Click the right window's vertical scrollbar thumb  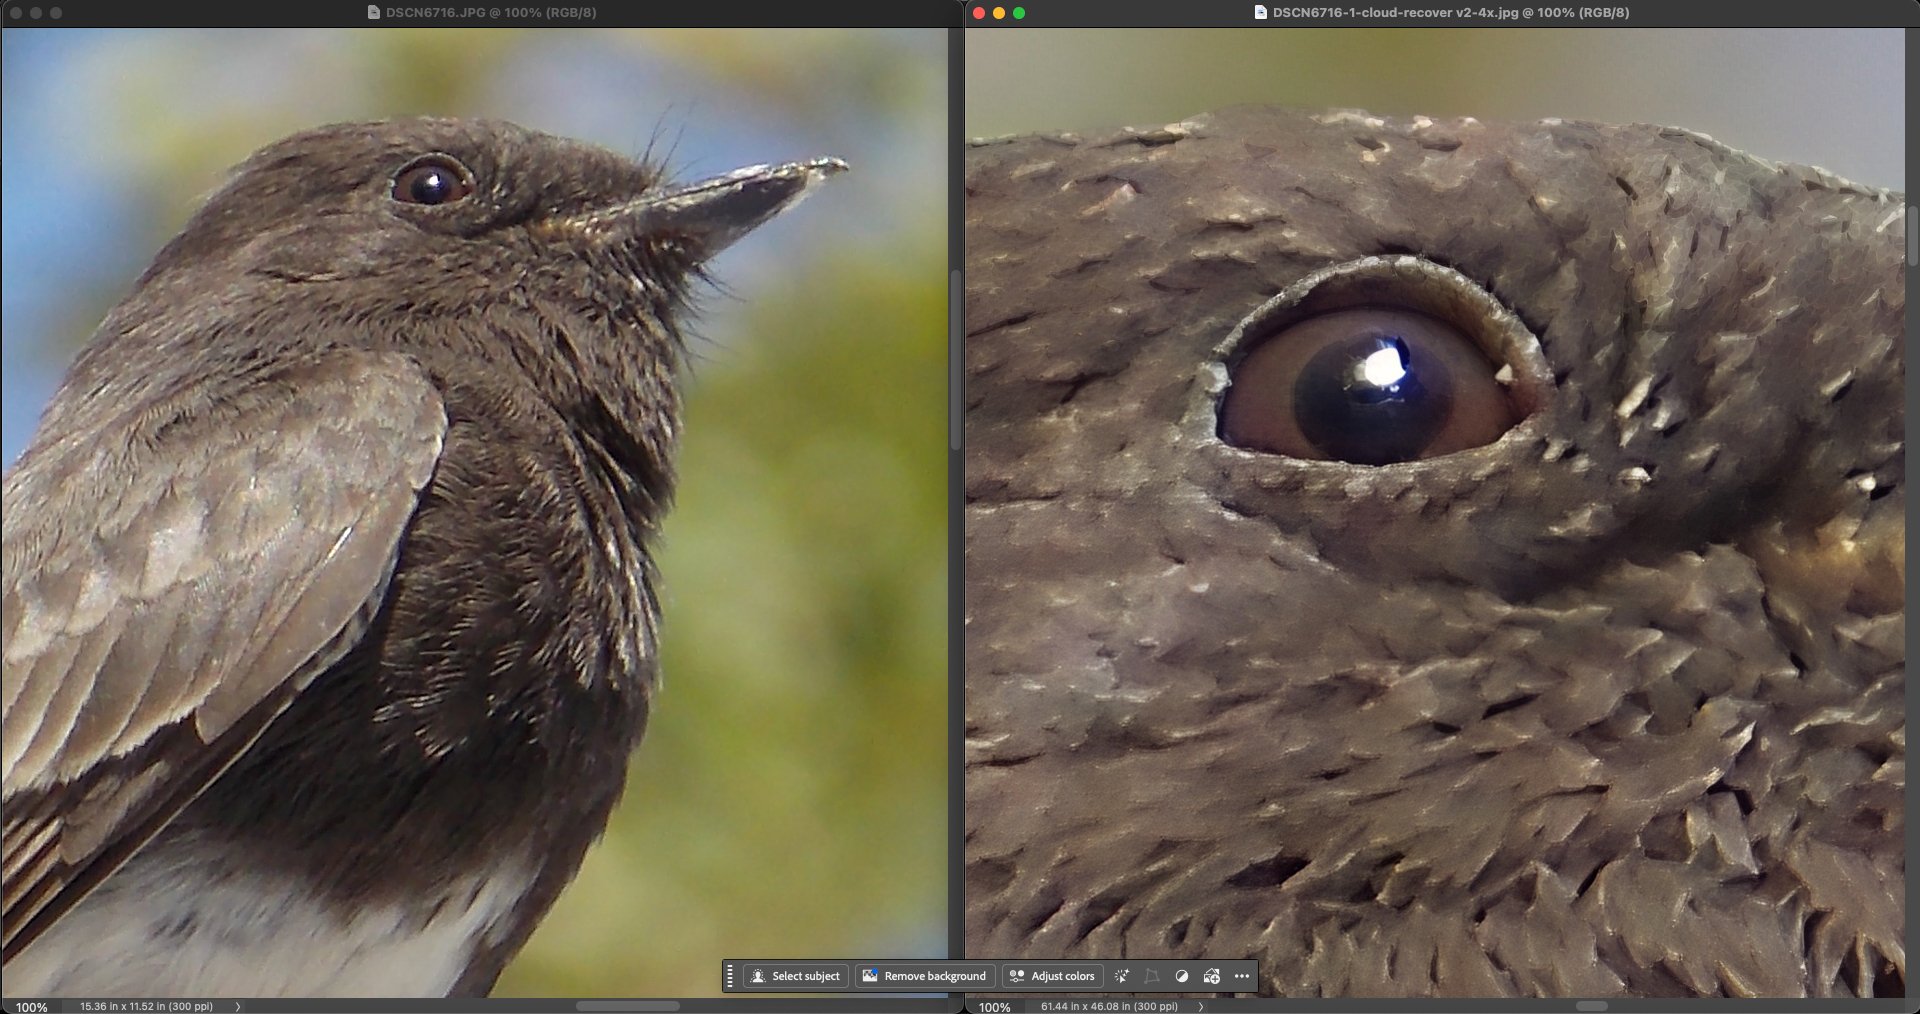point(1912,235)
